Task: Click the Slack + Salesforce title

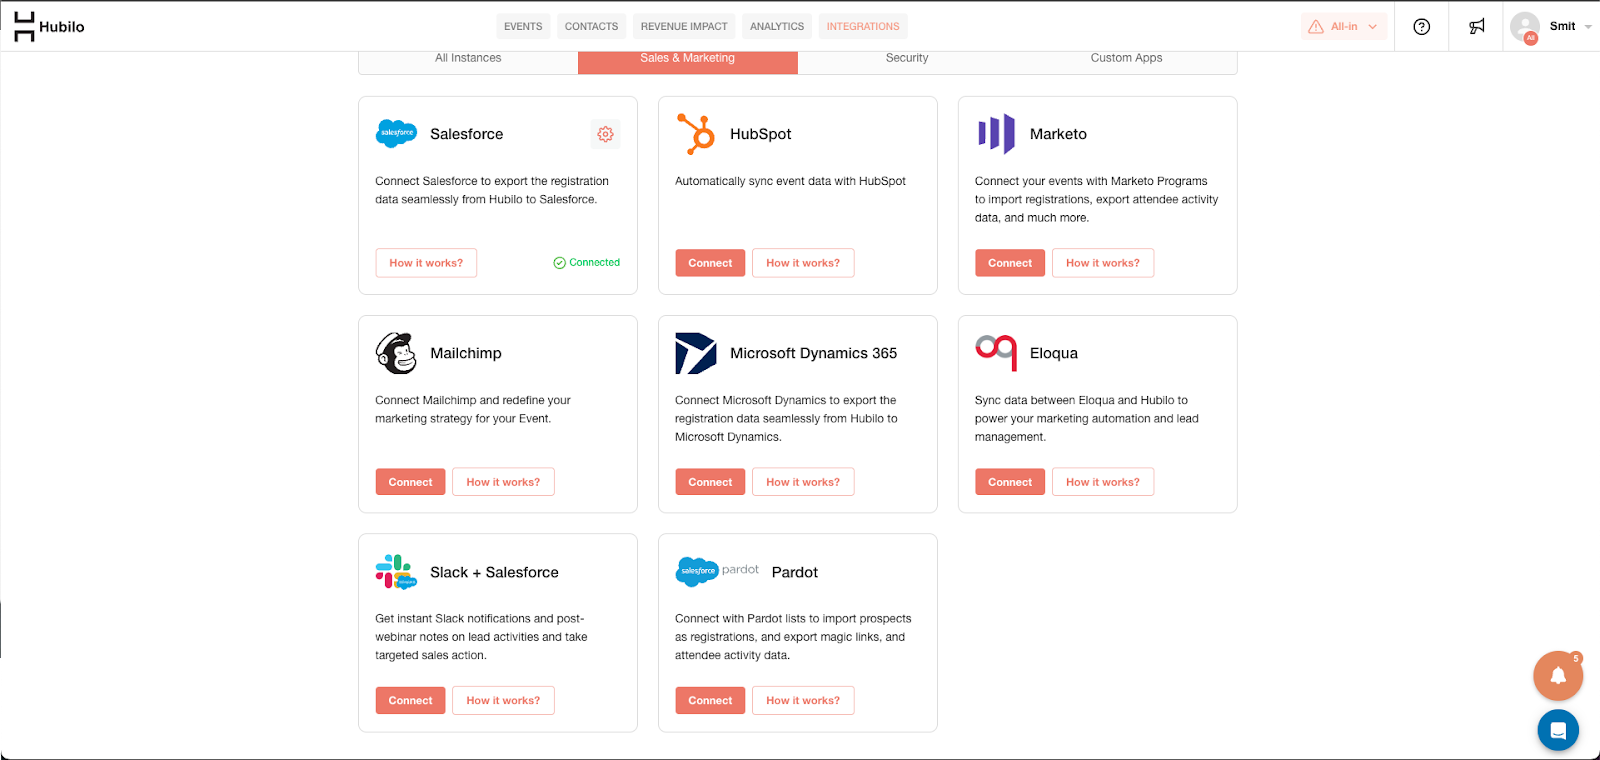Action: pyautogui.click(x=494, y=572)
